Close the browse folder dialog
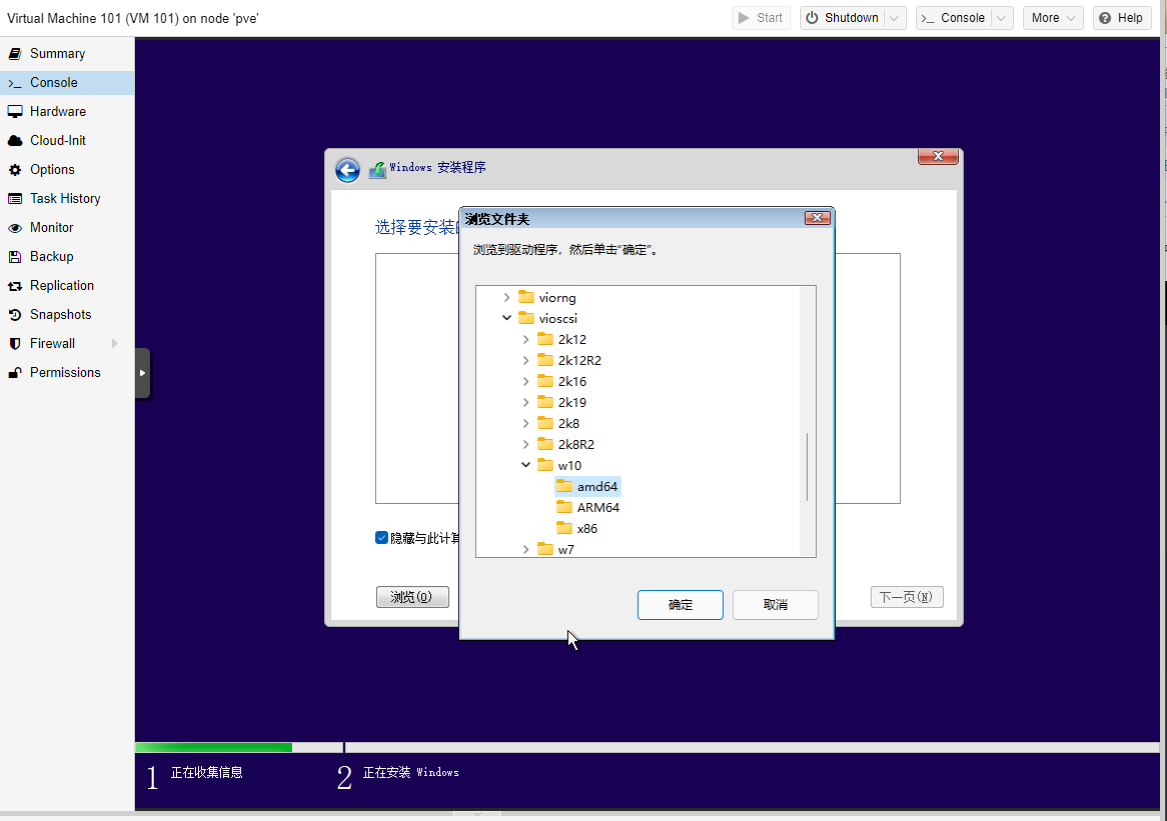Screen dimensions: 1167x821 [x=817, y=217]
